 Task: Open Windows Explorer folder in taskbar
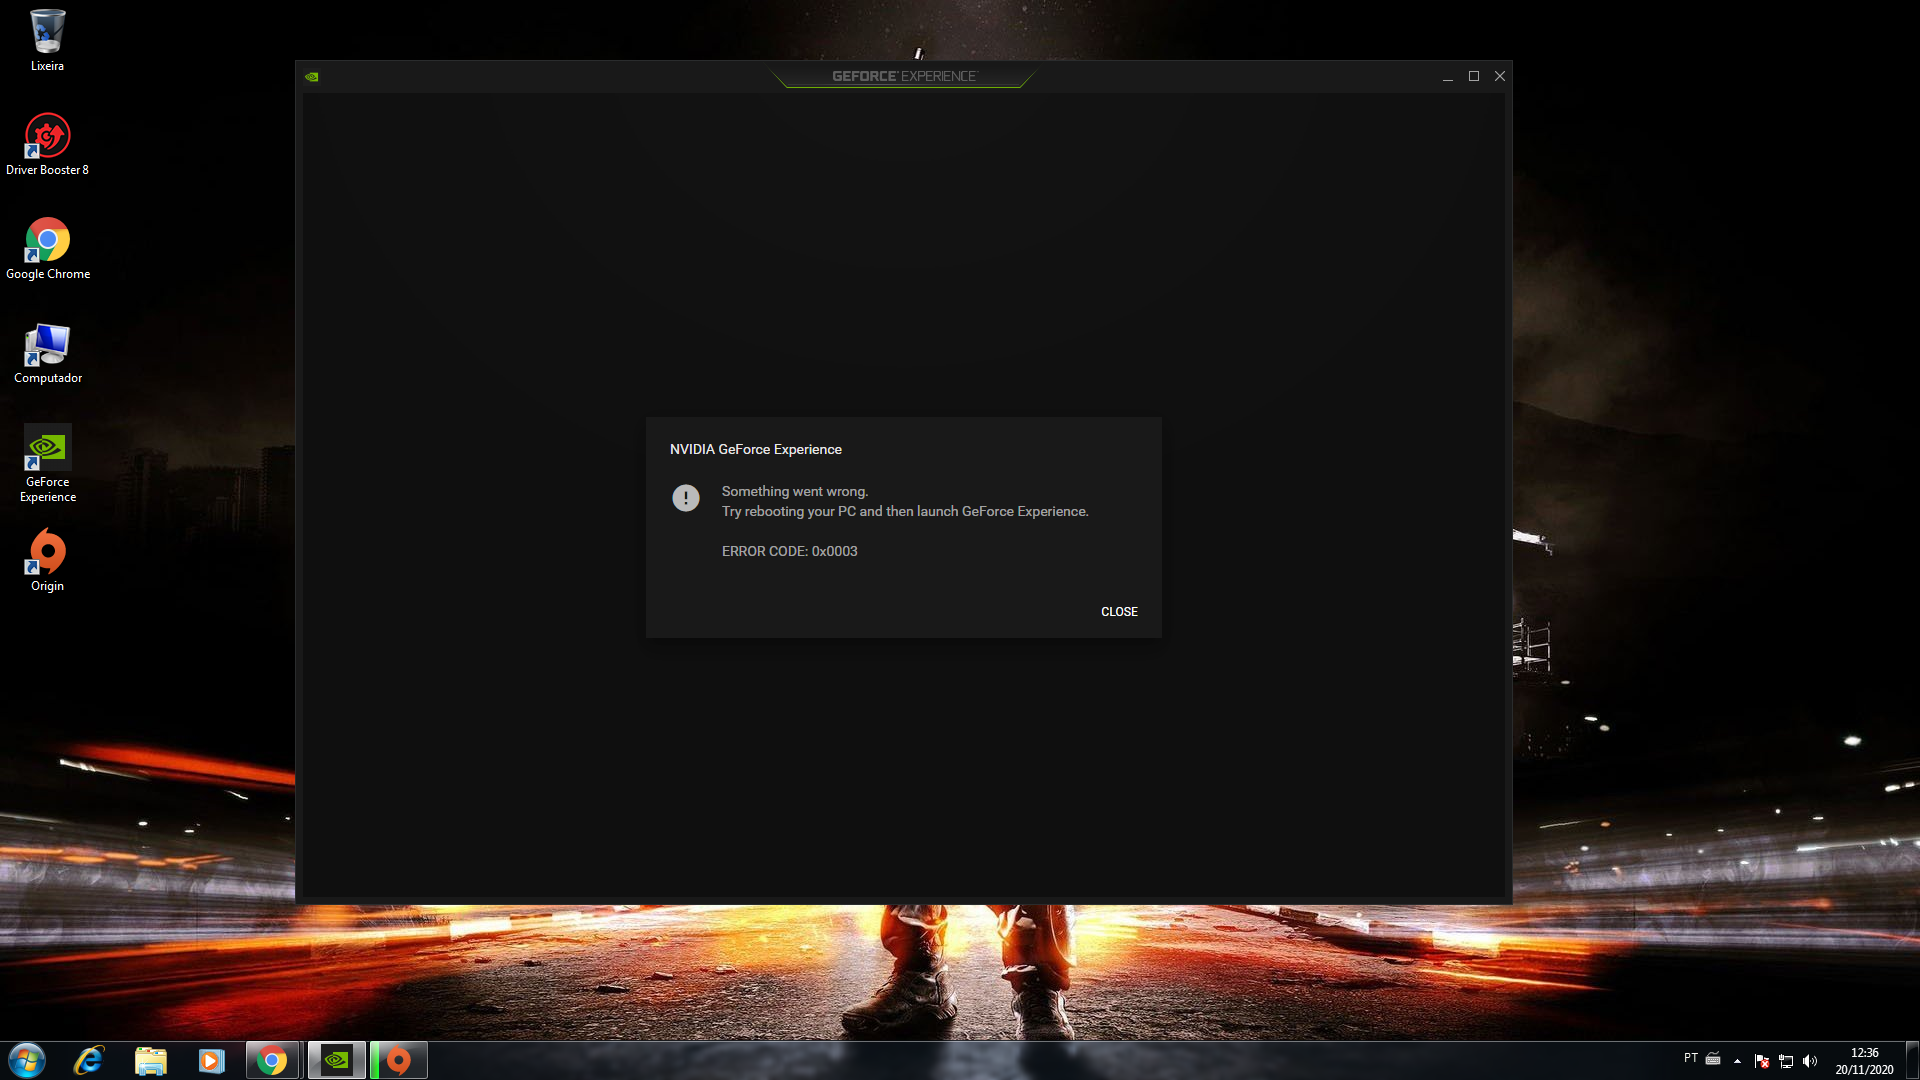pyautogui.click(x=150, y=1060)
